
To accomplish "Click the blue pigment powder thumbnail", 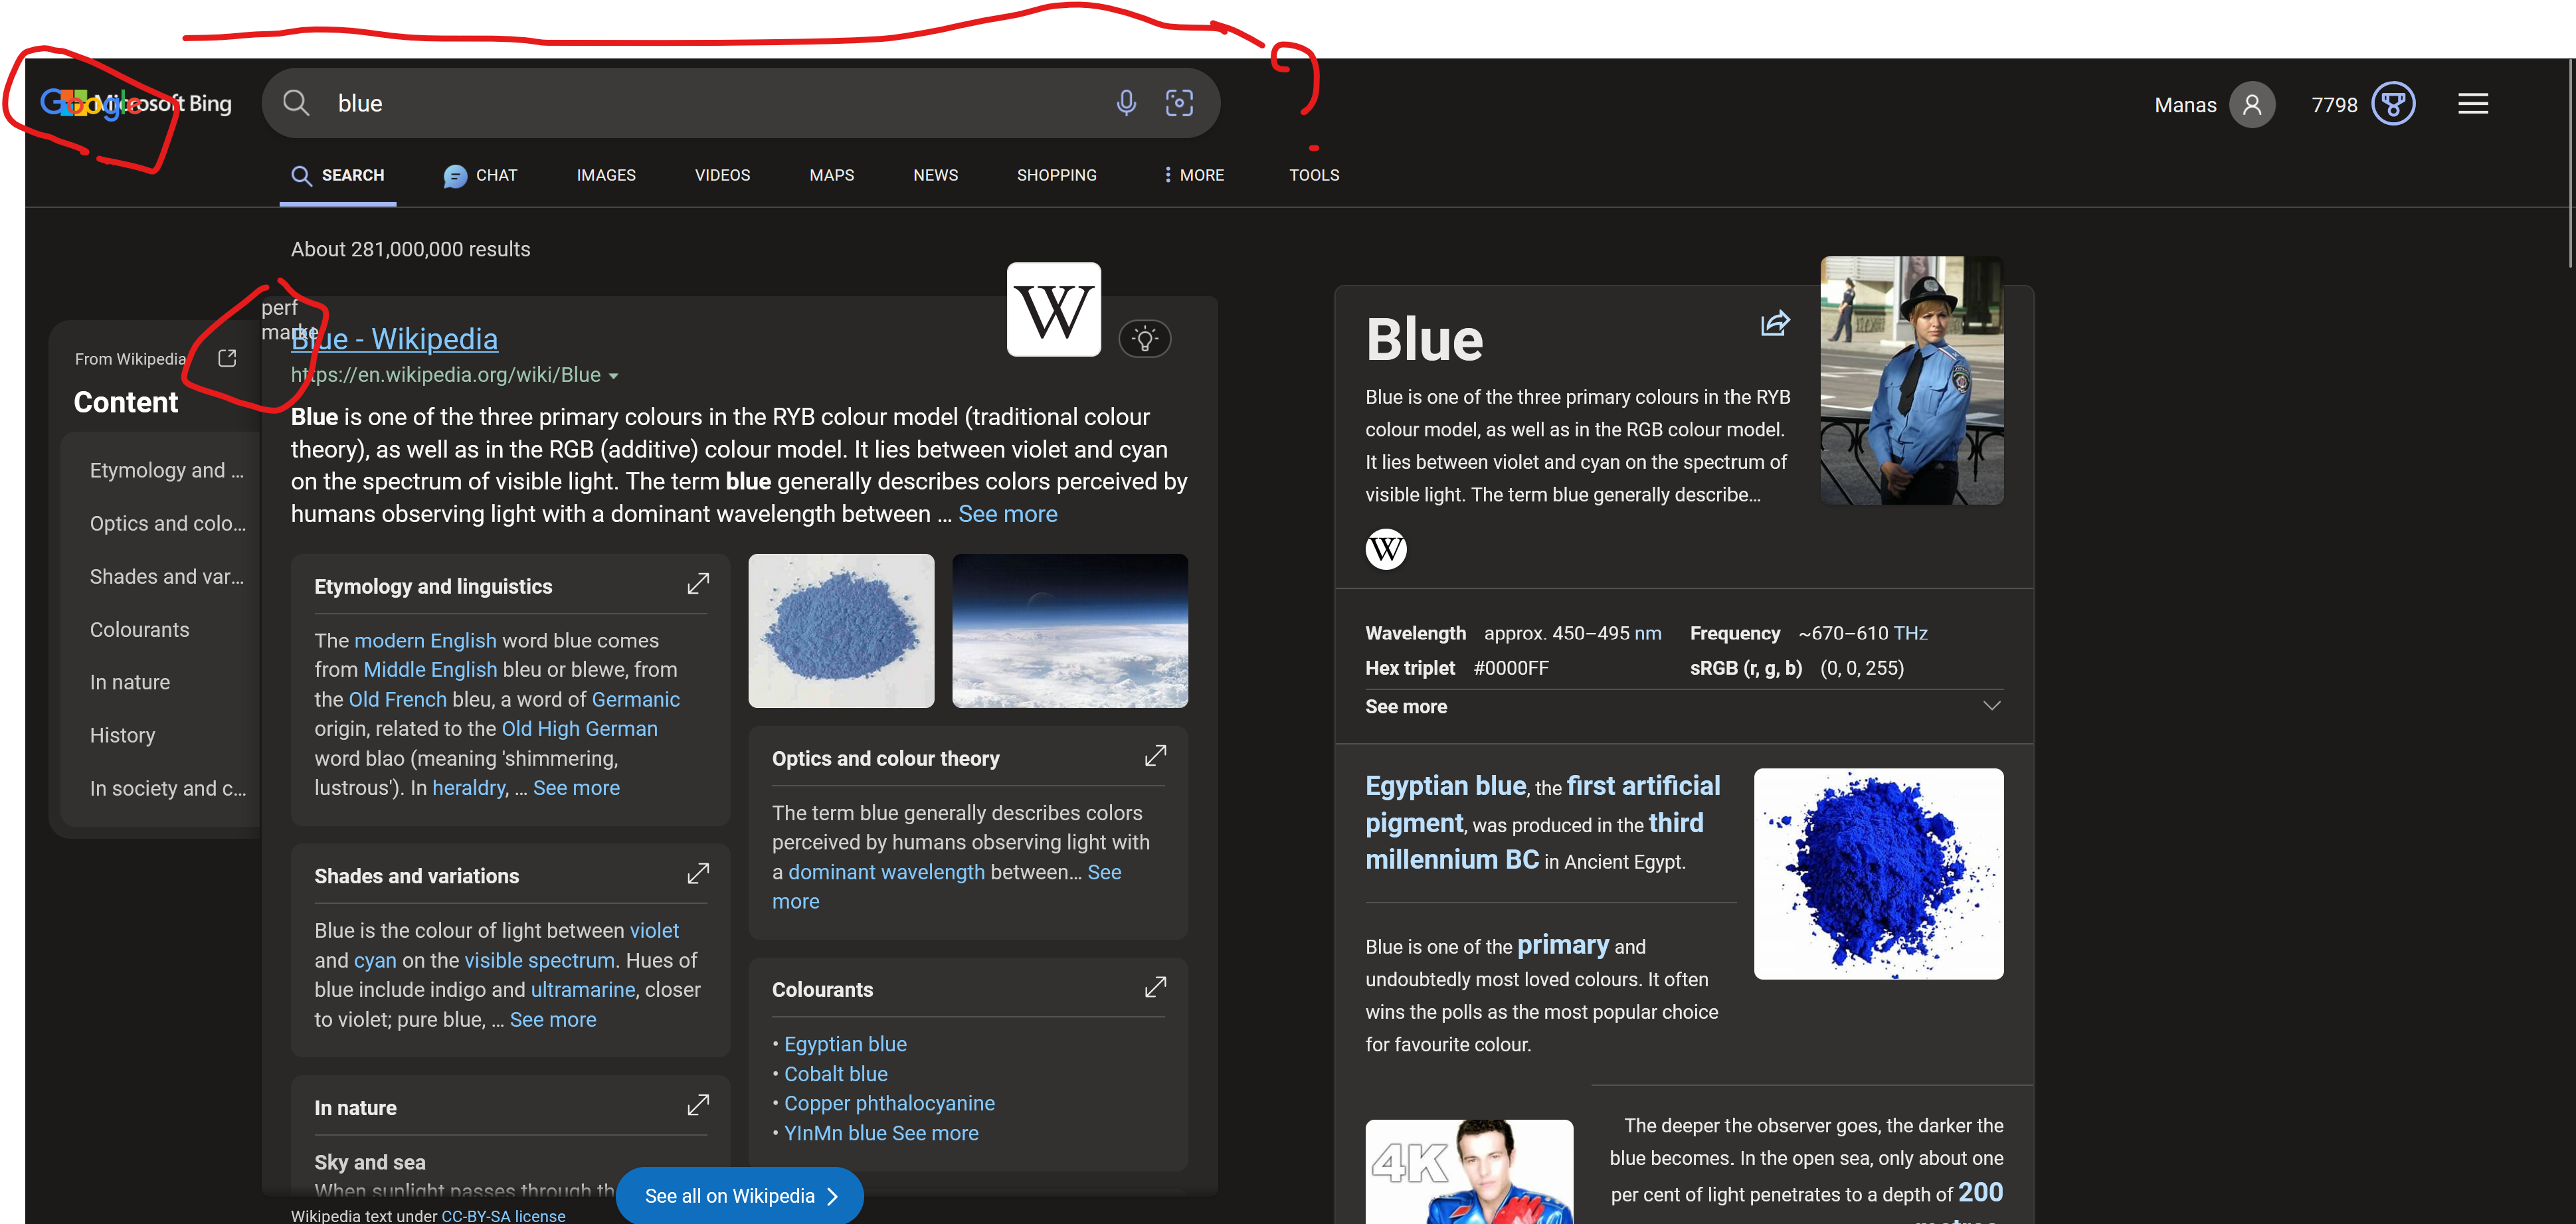I will point(841,630).
